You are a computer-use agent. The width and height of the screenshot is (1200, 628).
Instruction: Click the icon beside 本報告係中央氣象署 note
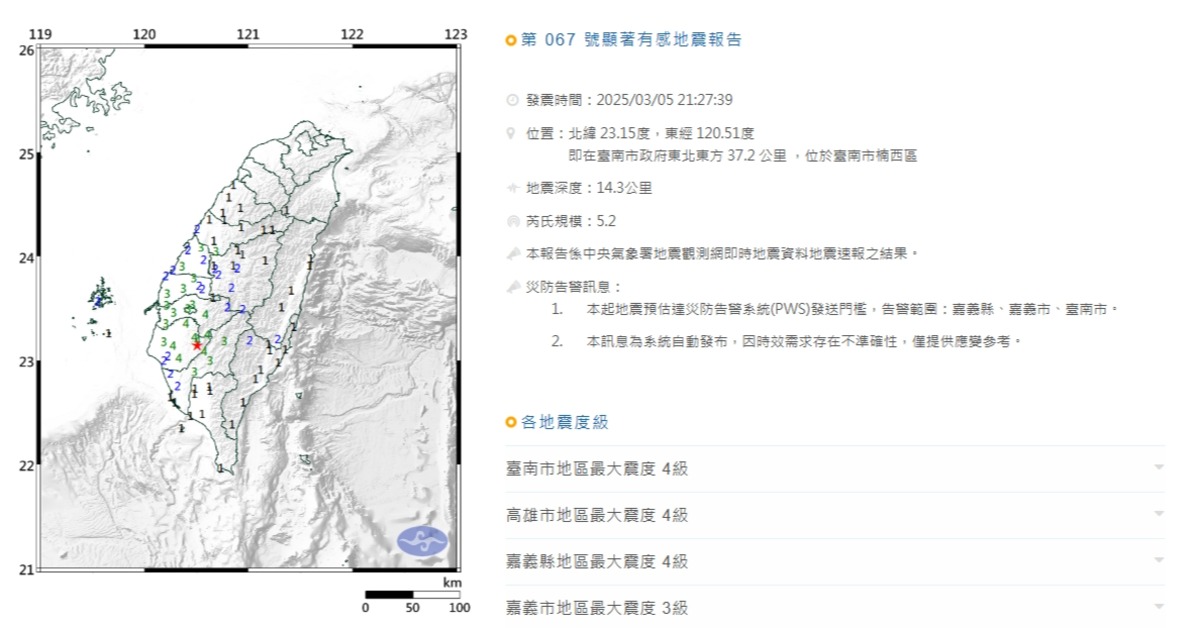513,254
